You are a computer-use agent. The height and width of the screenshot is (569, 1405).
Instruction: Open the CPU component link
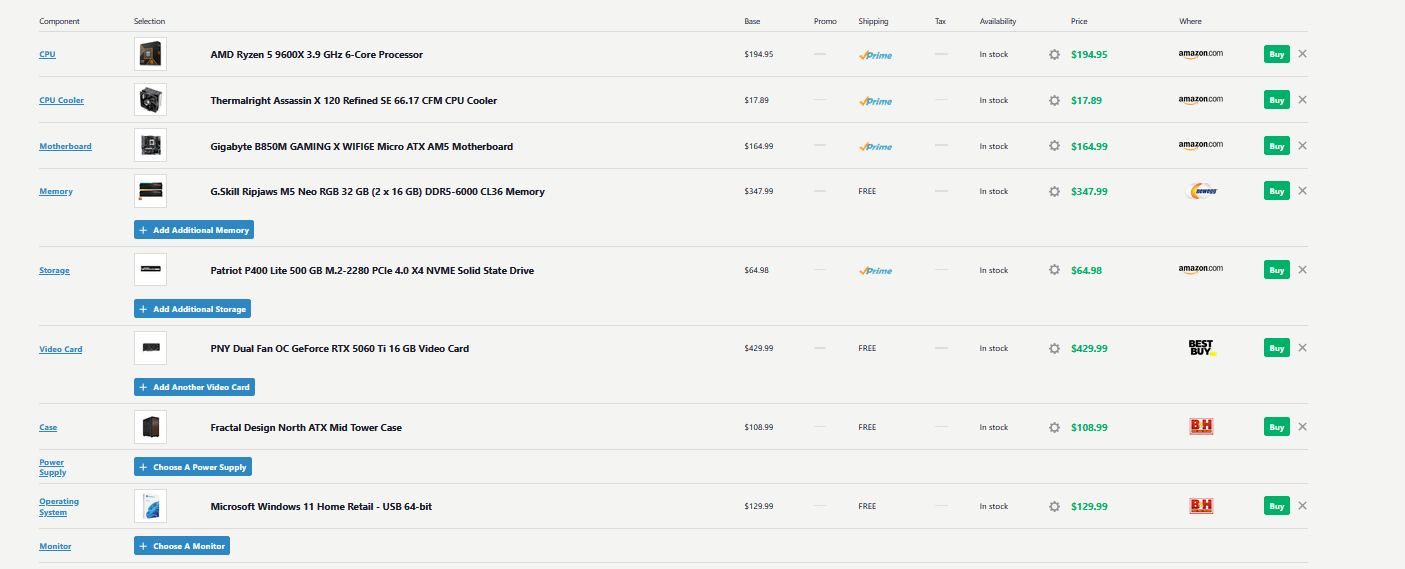[47, 54]
